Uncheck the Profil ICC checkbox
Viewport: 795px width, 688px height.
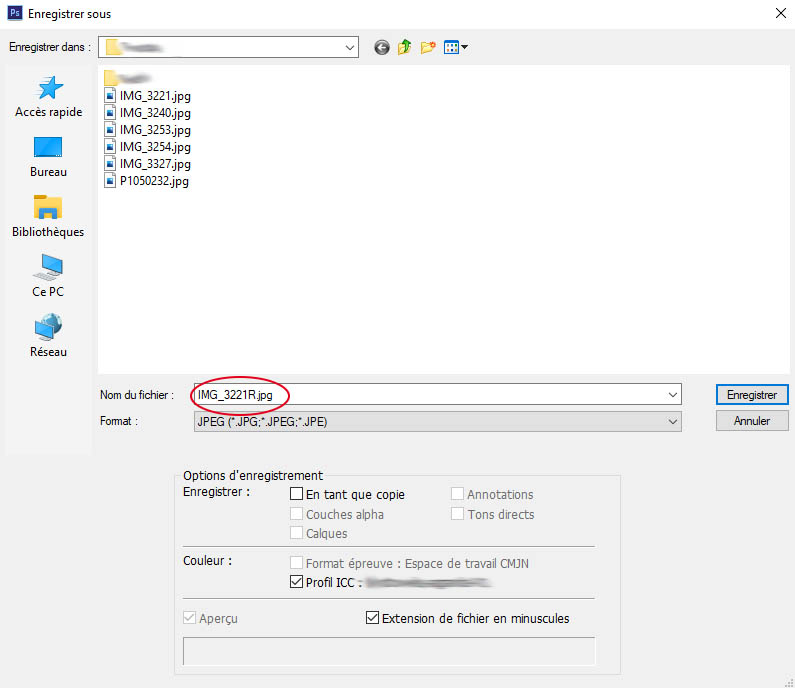pos(296,583)
